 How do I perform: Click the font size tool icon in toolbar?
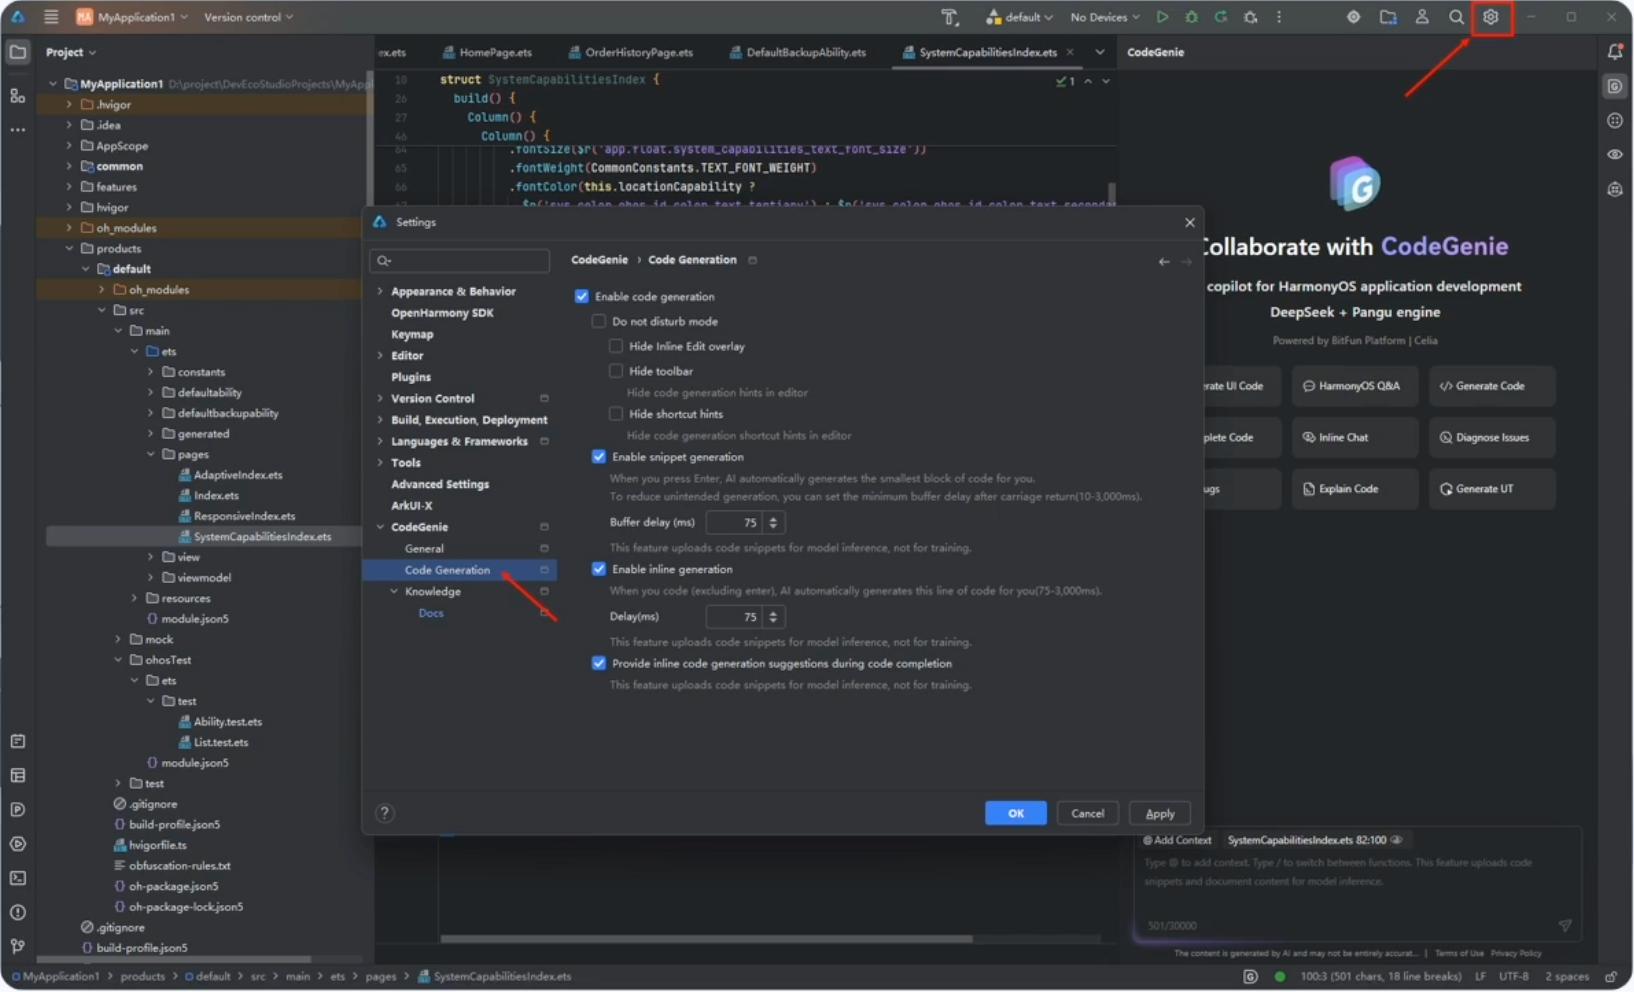click(950, 17)
